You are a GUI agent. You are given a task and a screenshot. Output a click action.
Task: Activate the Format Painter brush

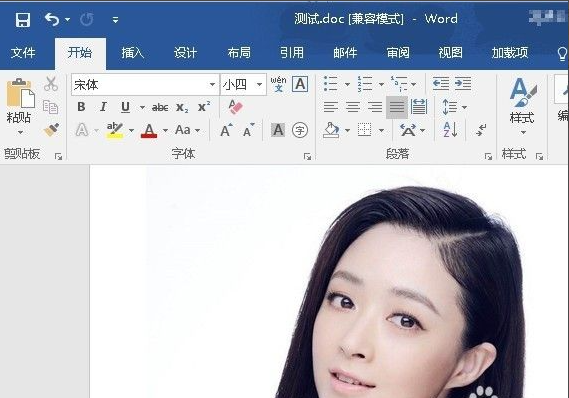51,130
